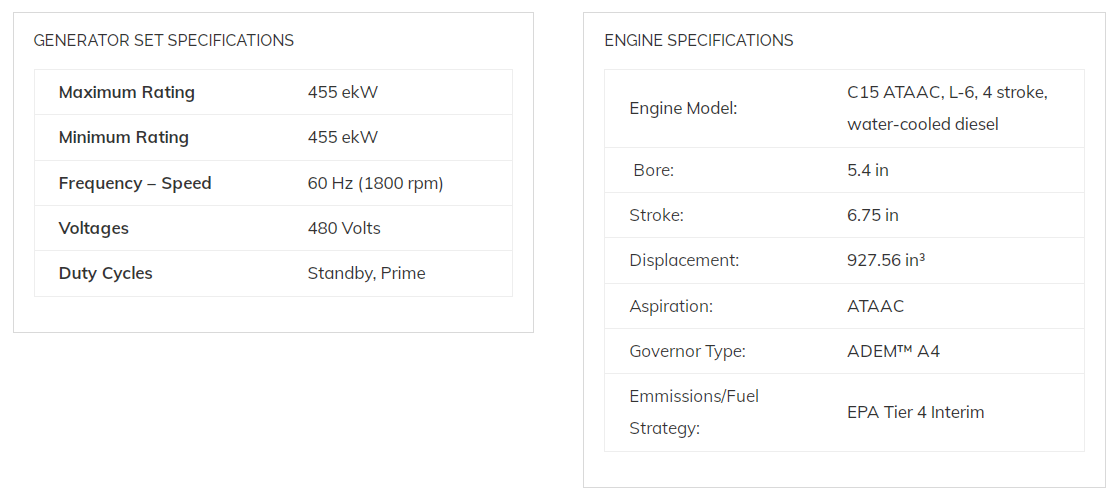Click the Generator Set Specifications heading
Image resolution: width=1115 pixels, height=504 pixels.
pyautogui.click(x=164, y=41)
